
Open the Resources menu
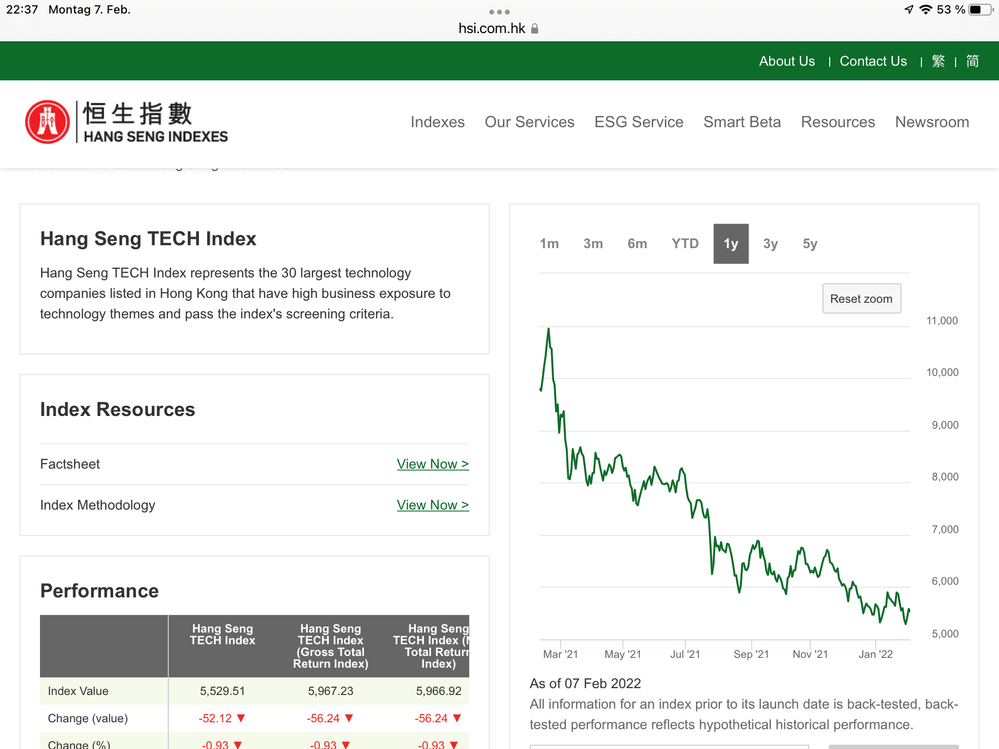[838, 122]
